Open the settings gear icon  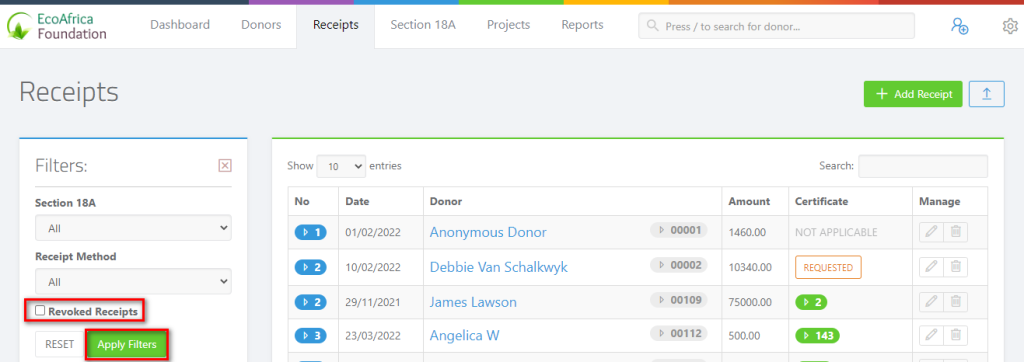(x=1010, y=26)
